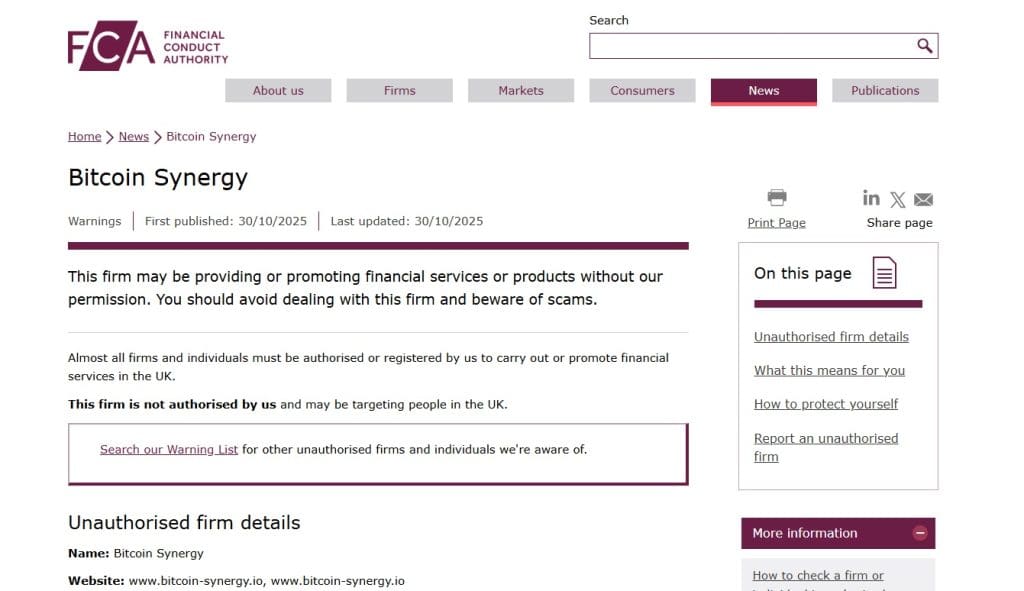Image resolution: width=1024 pixels, height=591 pixels.
Task: Share page on LinkedIn
Action: pos(871,198)
